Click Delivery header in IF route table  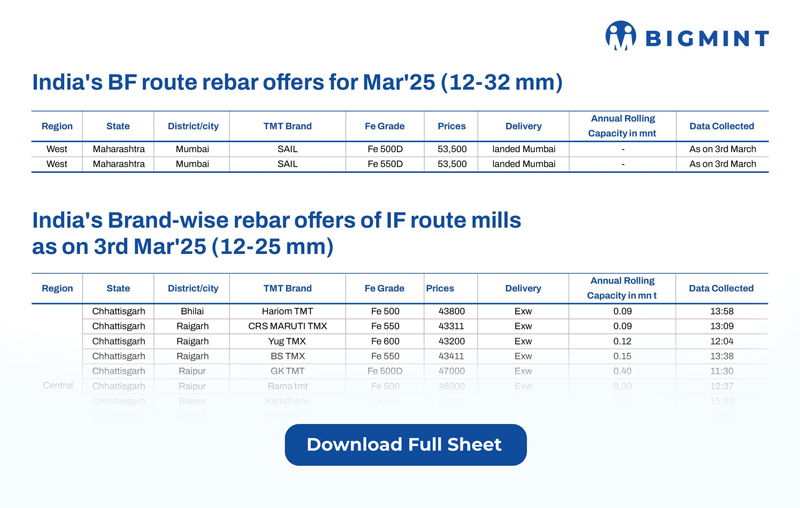[x=523, y=288]
